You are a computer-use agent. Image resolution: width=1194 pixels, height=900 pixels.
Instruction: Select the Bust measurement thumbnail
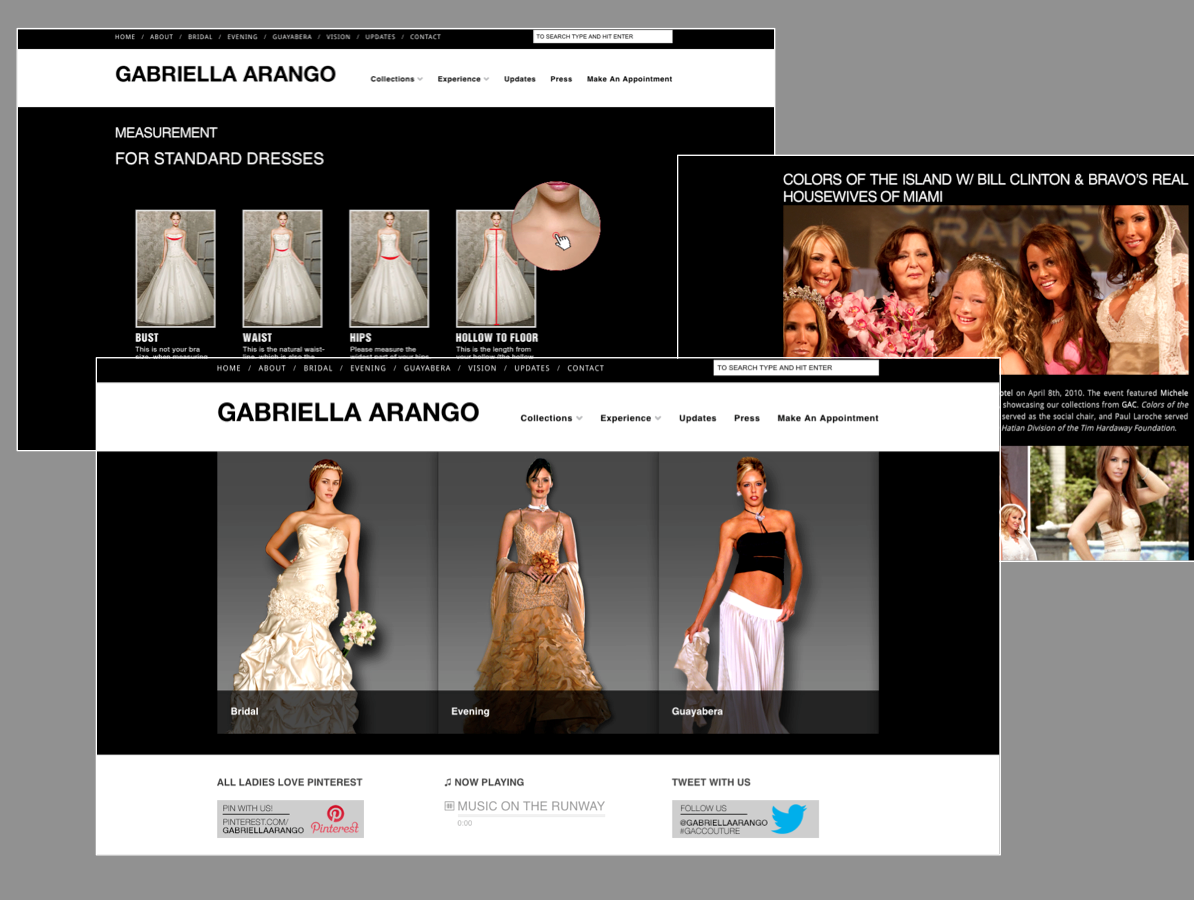click(x=175, y=268)
